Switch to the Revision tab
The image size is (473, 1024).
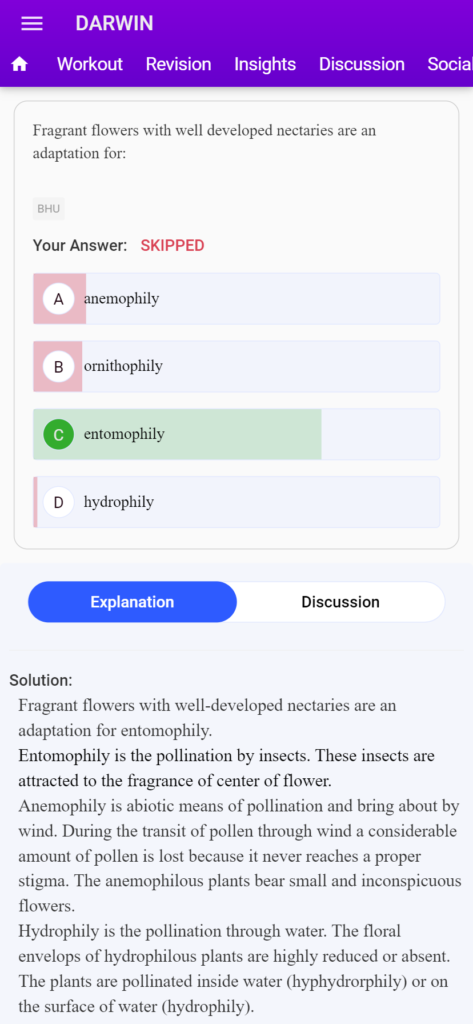coord(178,64)
